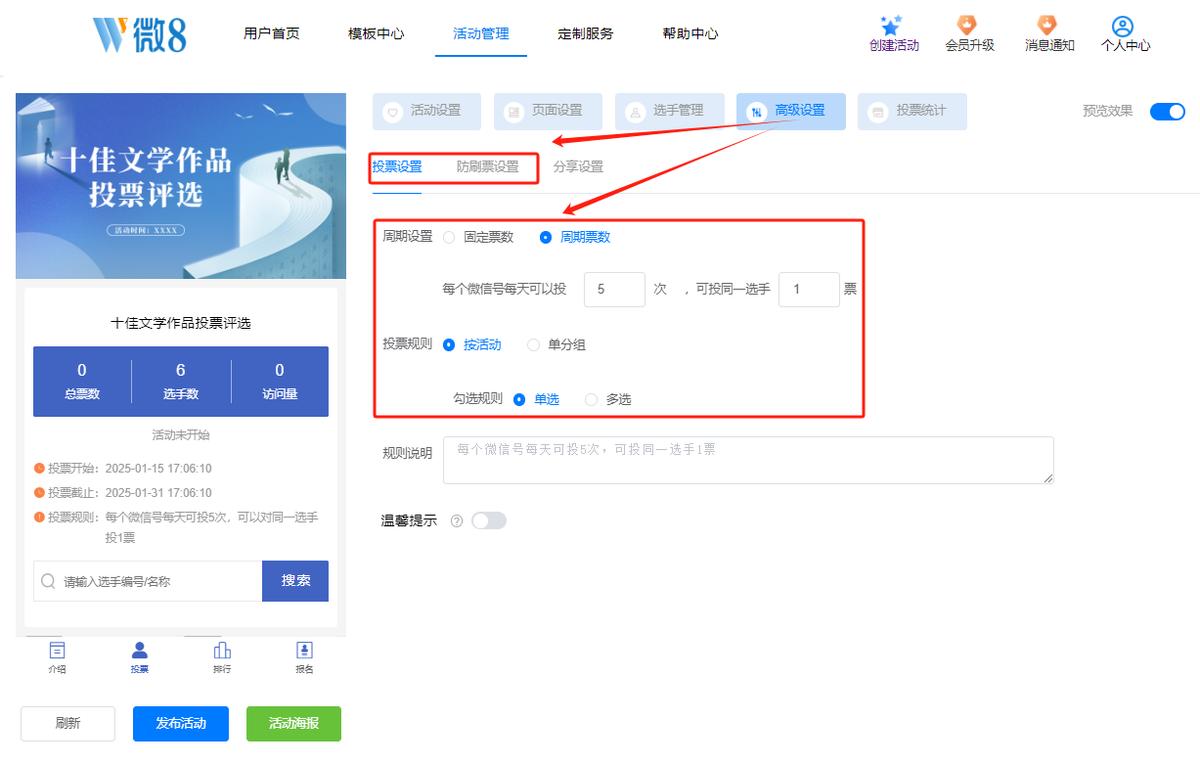Click the activity banner image
This screenshot has width=1200, height=771.
181,187
